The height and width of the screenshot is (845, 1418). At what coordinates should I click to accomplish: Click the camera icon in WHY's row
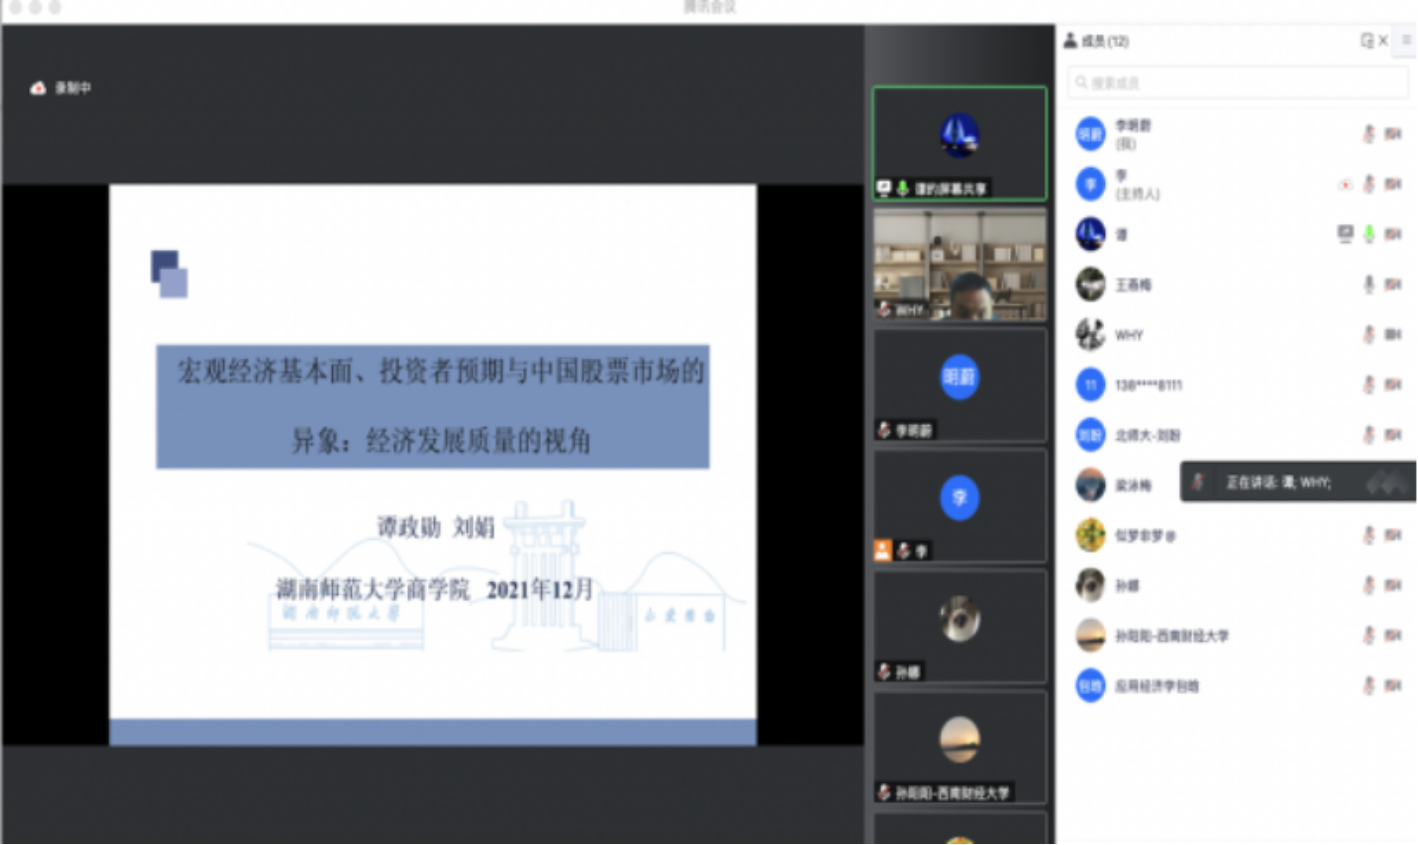pos(1392,335)
